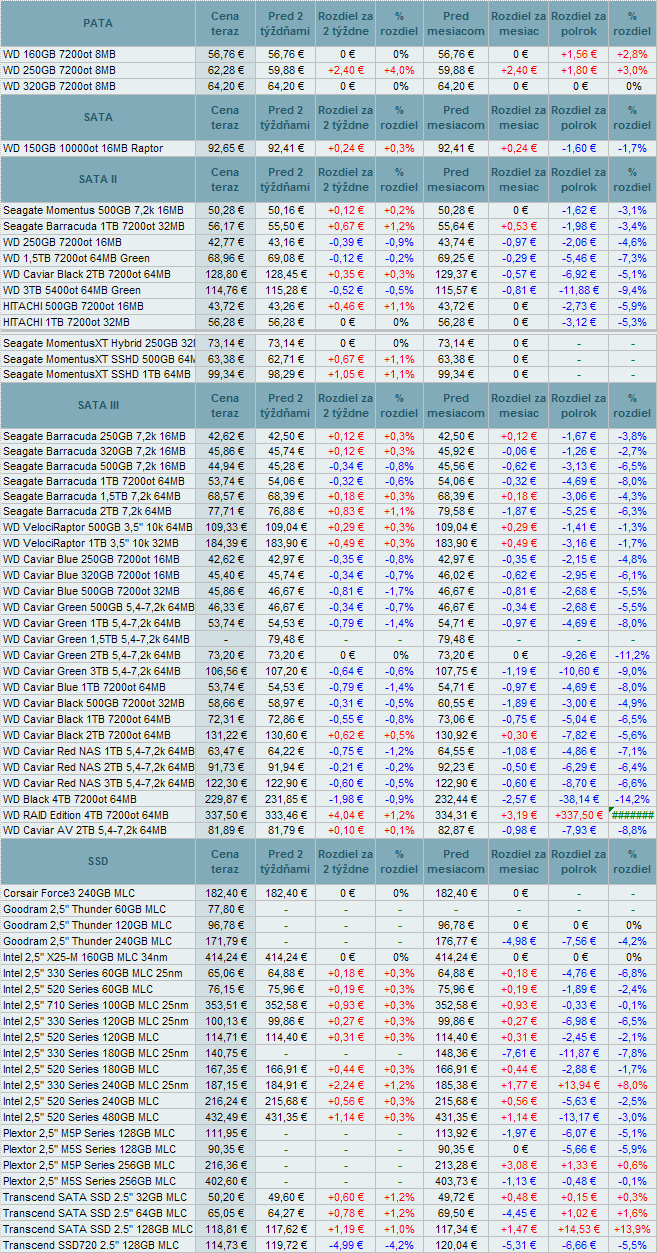Click the 353,51 € Intel 710 Series price
The width and height of the screenshot is (657, 1253).
click(x=225, y=1005)
